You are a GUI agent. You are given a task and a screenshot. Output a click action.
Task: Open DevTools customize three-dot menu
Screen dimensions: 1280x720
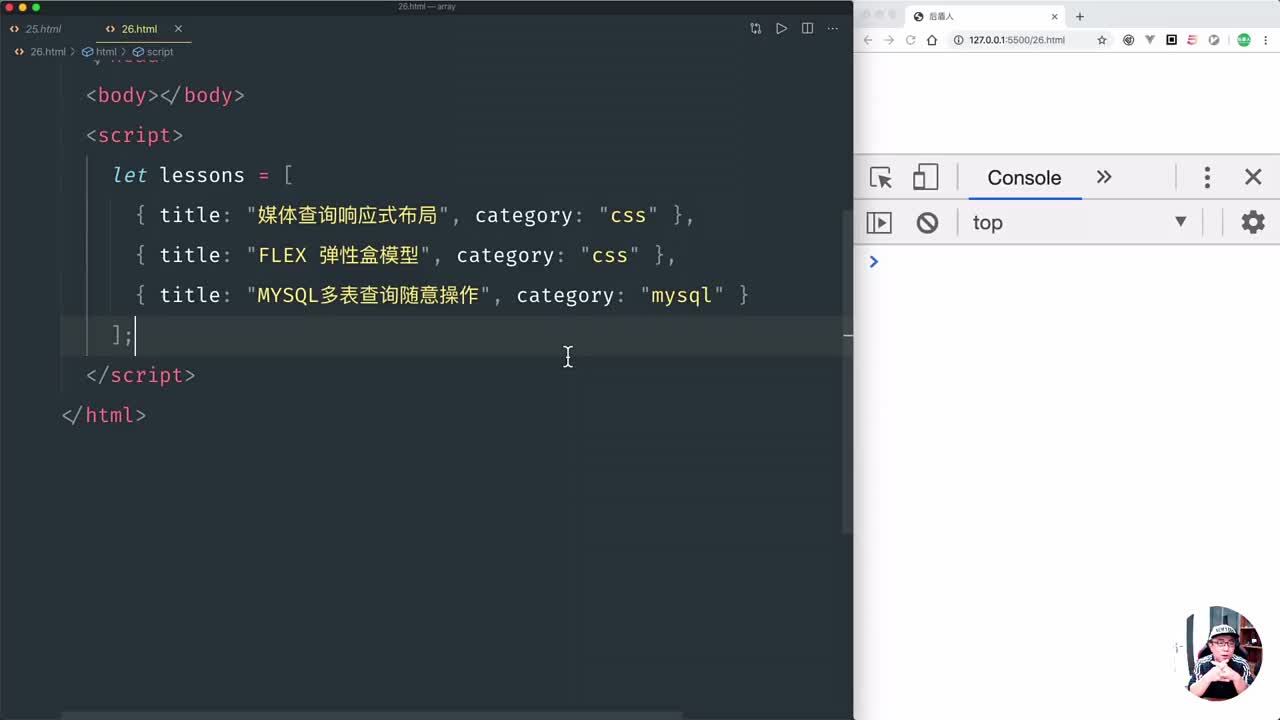[1207, 178]
